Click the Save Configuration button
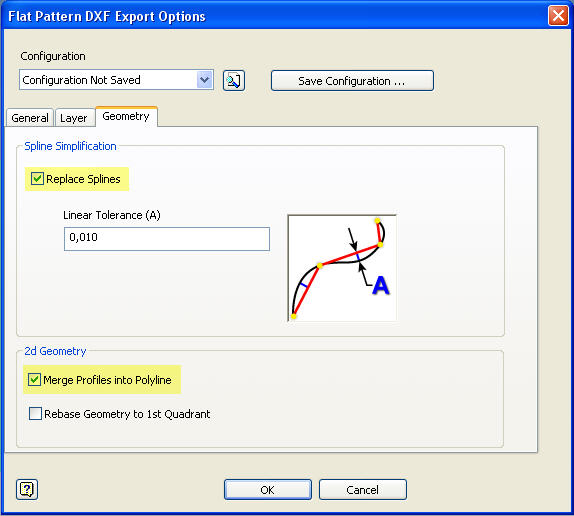Screen dimensions: 574x516 (x=352, y=81)
